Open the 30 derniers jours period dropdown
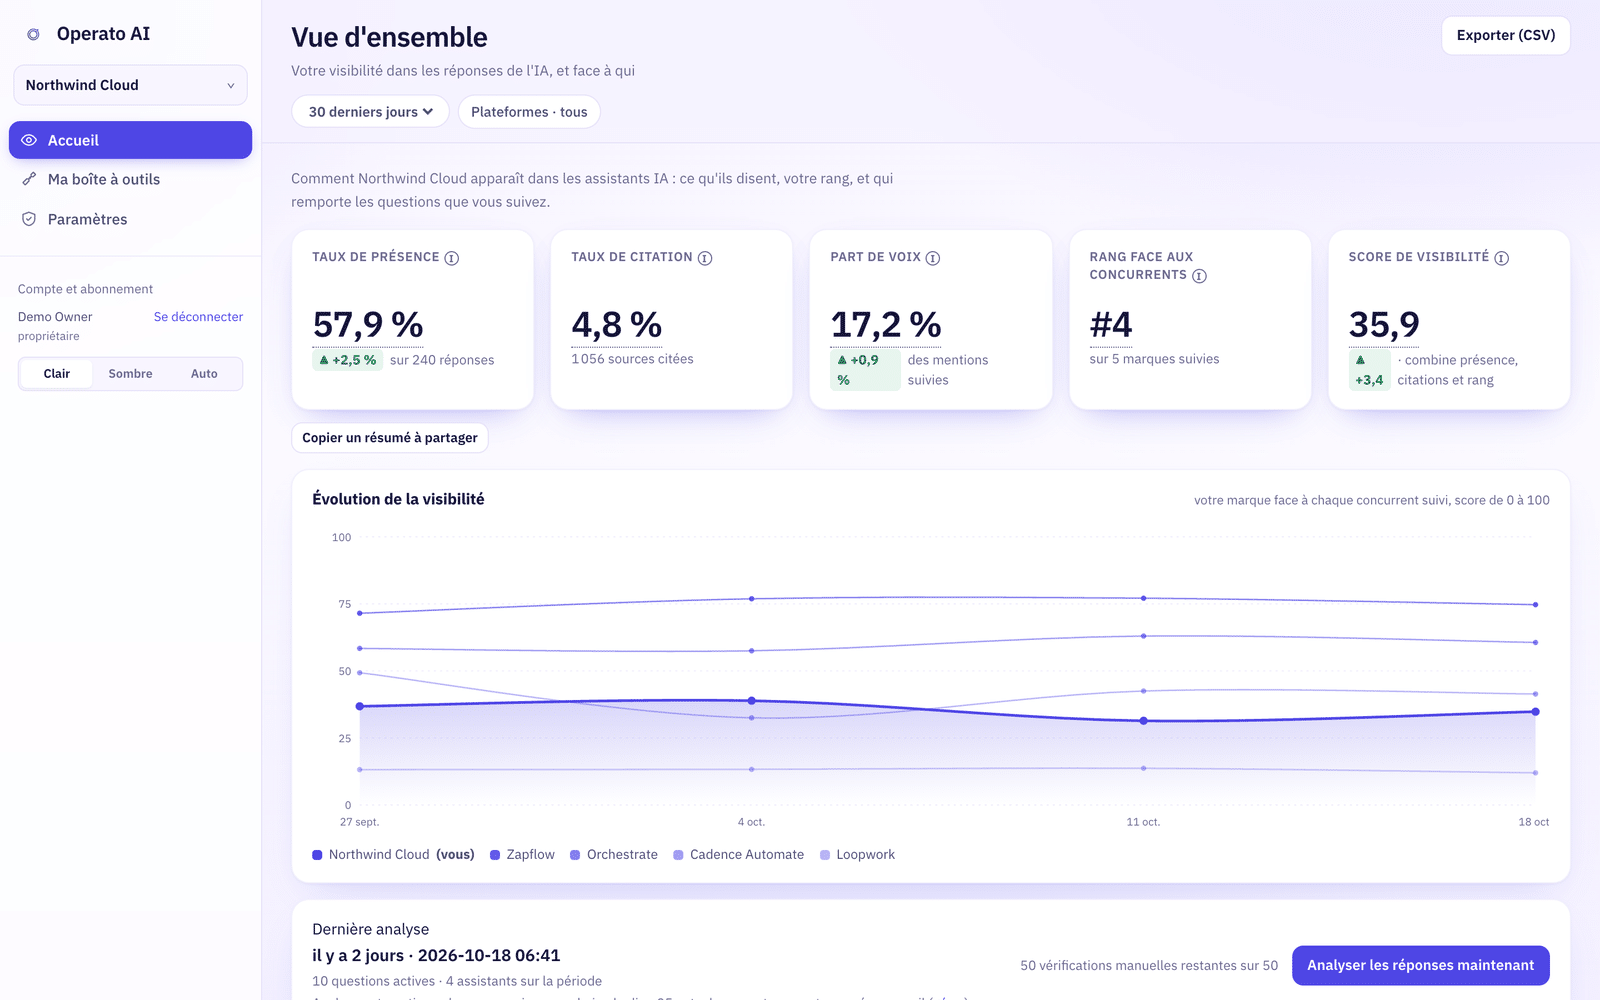Screen dimensions: 1600x1000 coord(370,112)
